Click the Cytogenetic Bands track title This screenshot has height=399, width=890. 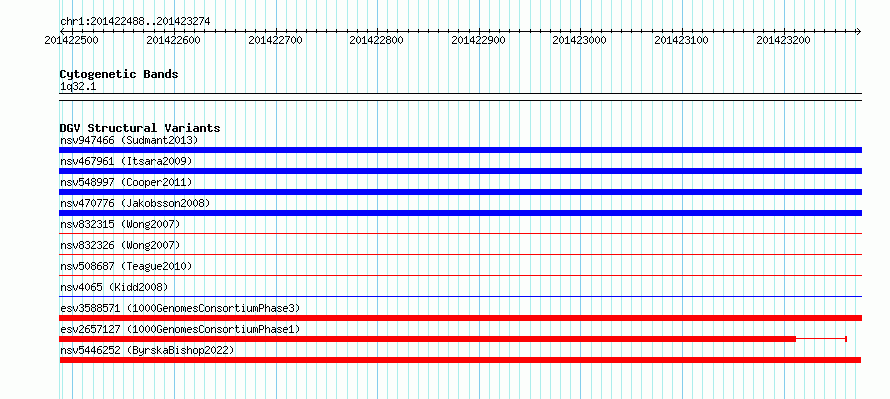click(119, 74)
